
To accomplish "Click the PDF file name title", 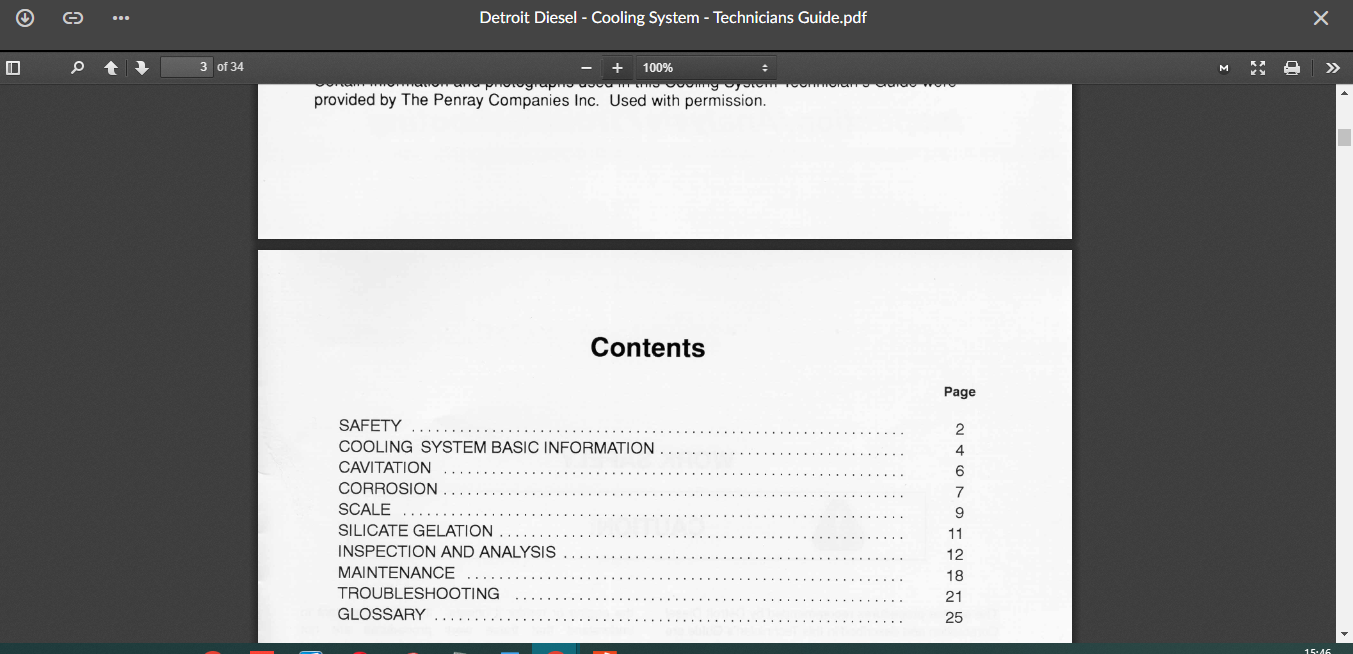I will [673, 18].
